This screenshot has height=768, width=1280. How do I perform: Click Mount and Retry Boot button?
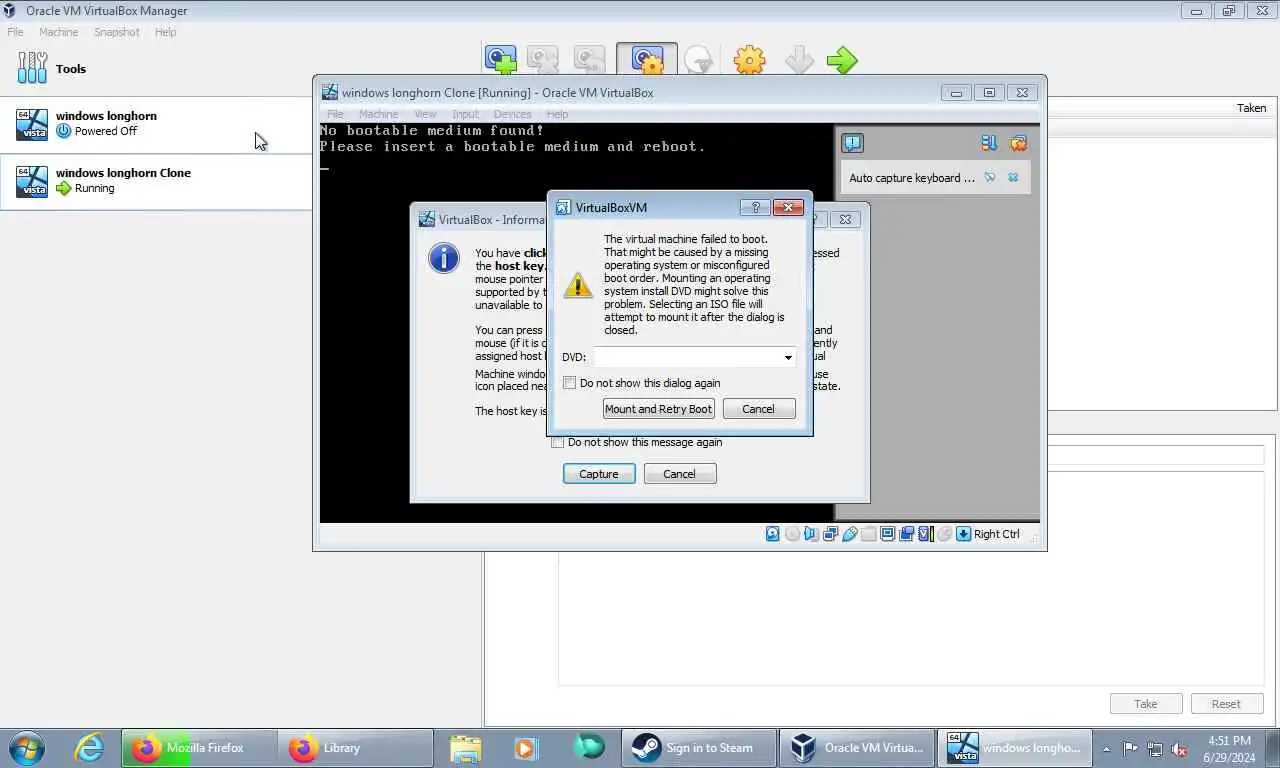click(x=659, y=409)
